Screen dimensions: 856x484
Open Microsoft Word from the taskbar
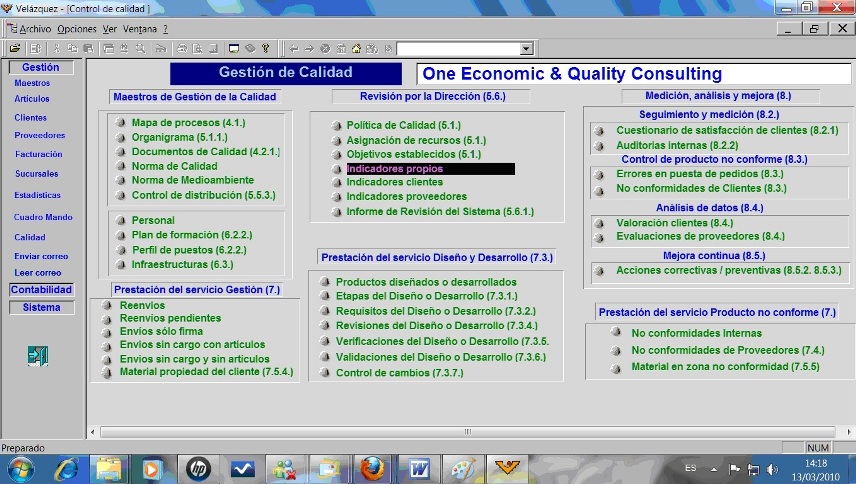(419, 469)
